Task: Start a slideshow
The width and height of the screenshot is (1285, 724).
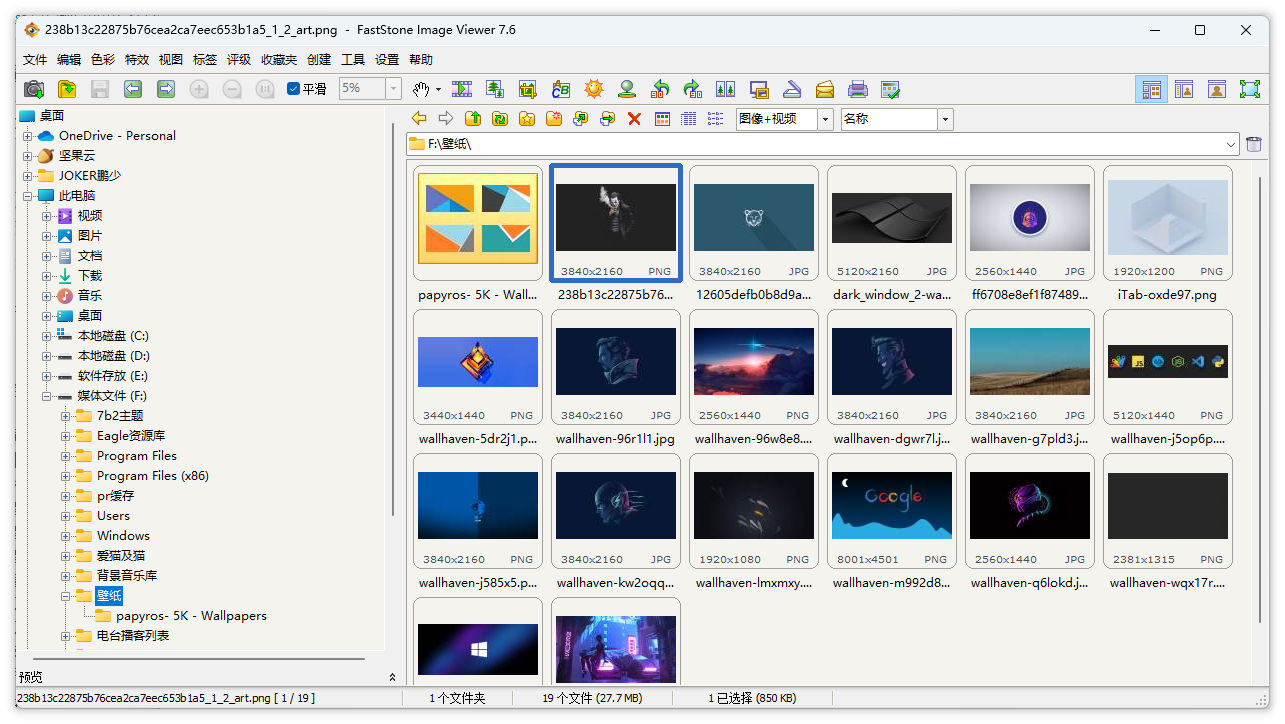Action: pyautogui.click(x=461, y=89)
